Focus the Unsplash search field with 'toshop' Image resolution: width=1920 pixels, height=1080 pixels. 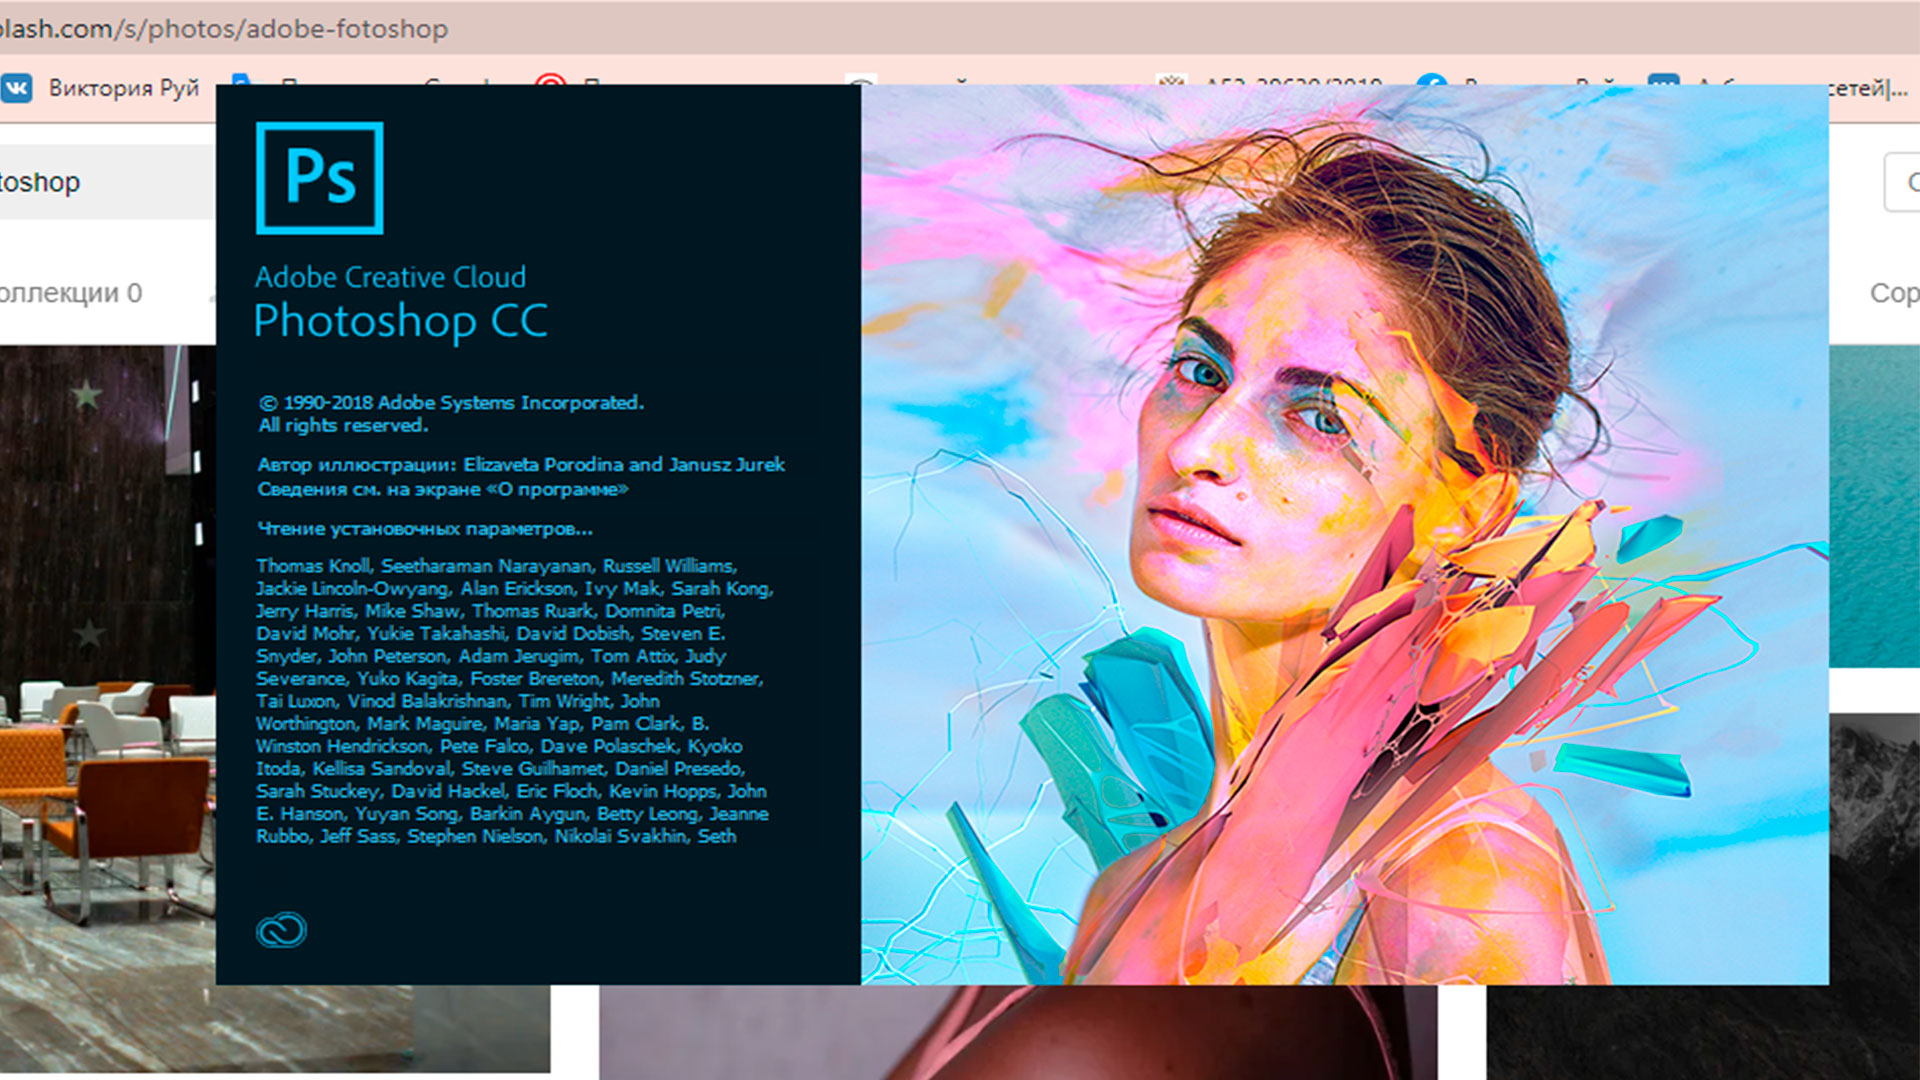[107, 182]
